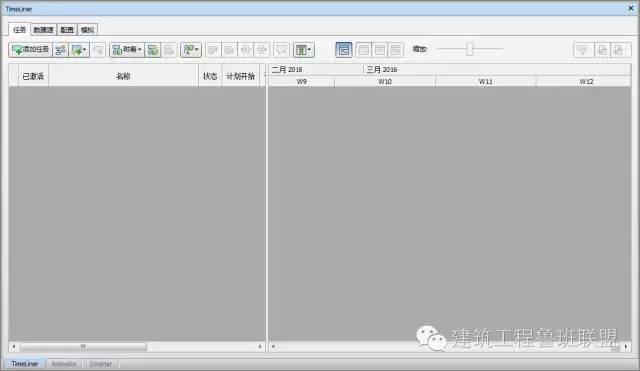The image size is (640, 371).
Task: Toggle Planned vs Actual Dates view
Action: coord(396,50)
